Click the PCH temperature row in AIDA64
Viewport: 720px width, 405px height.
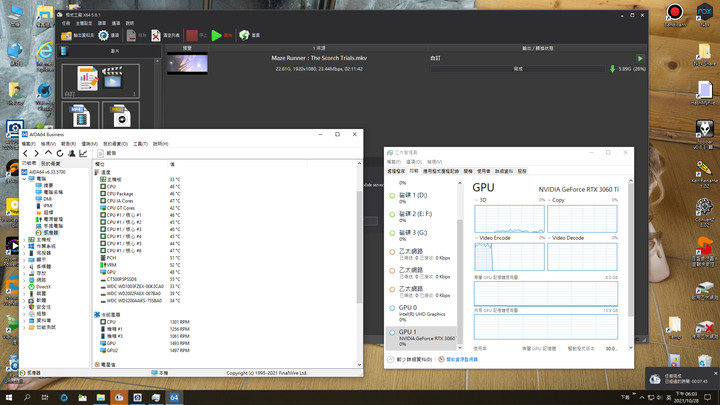click(x=225, y=258)
